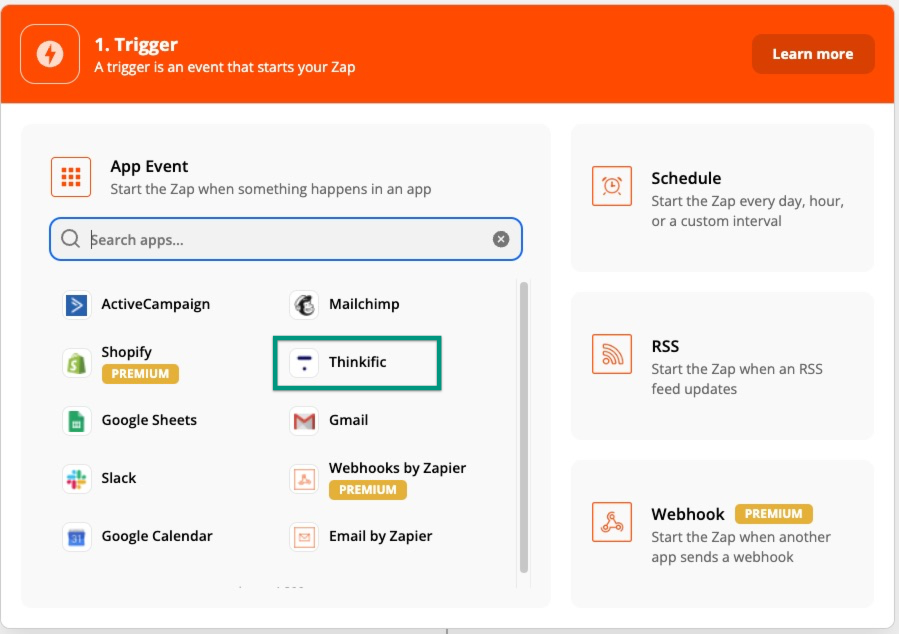Choose the Google Sheets app name
Viewport: 899px width, 634px height.
[x=149, y=420]
